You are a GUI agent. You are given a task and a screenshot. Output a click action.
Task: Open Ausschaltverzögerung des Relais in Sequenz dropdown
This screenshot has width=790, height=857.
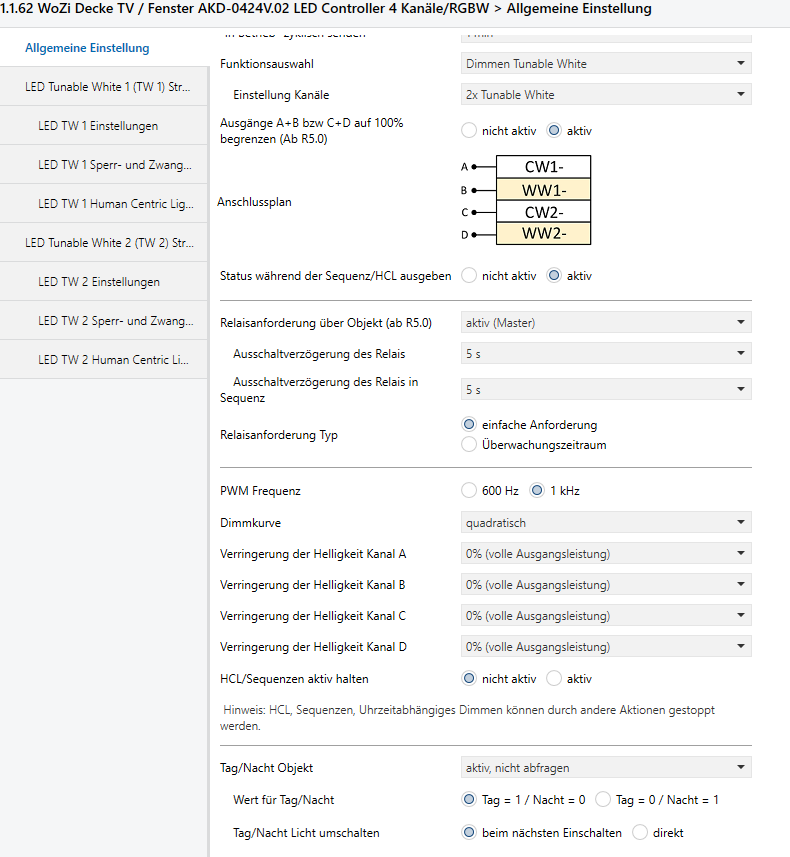606,390
